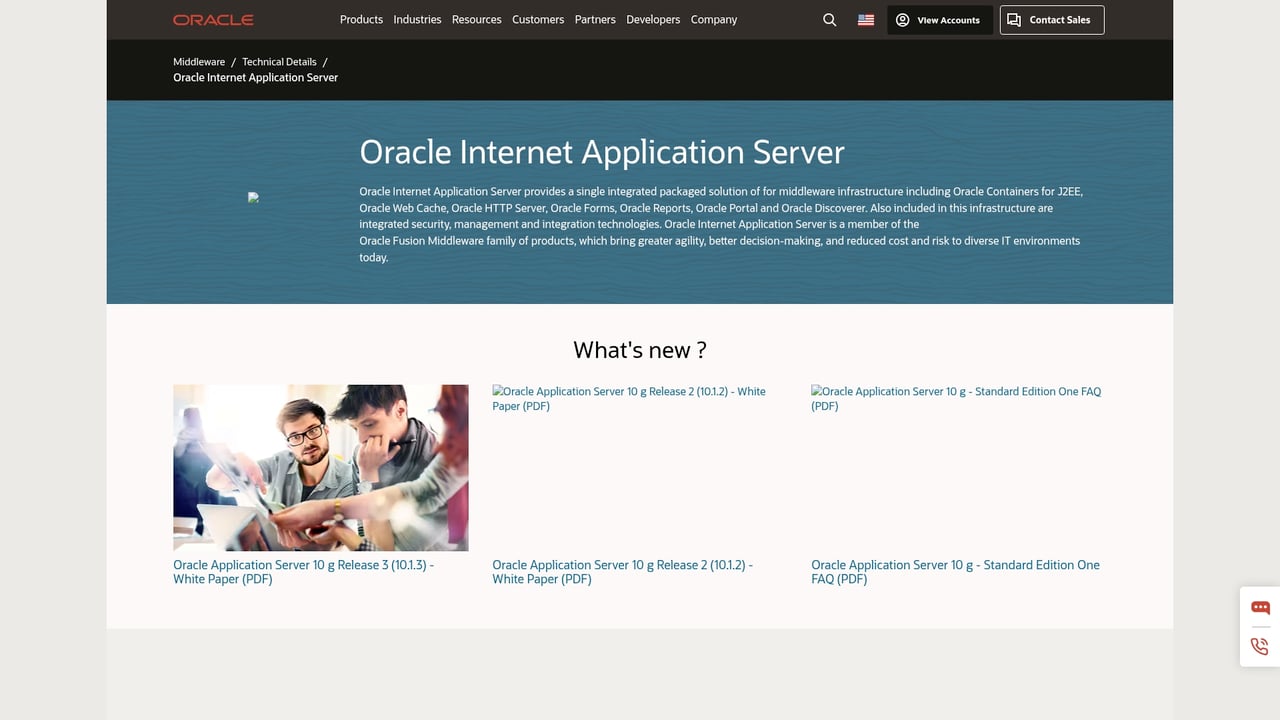Open the Standard Edition One FAQ PDF link

coord(955,571)
